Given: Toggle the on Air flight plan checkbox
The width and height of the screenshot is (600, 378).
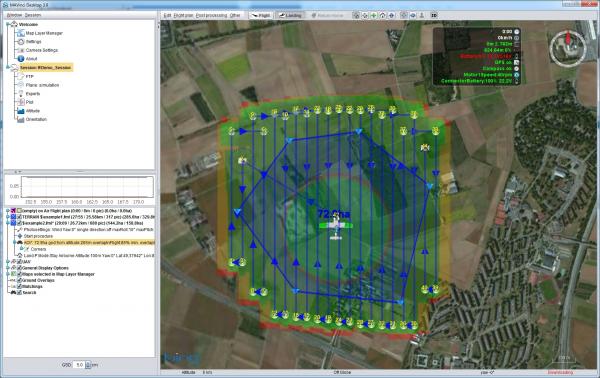Looking at the screenshot, I should (19, 210).
